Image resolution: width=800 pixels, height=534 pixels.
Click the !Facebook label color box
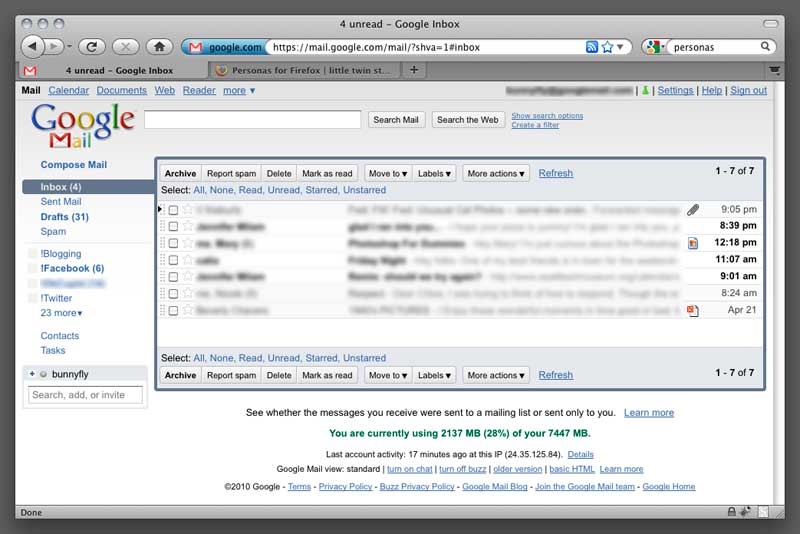tap(33, 268)
